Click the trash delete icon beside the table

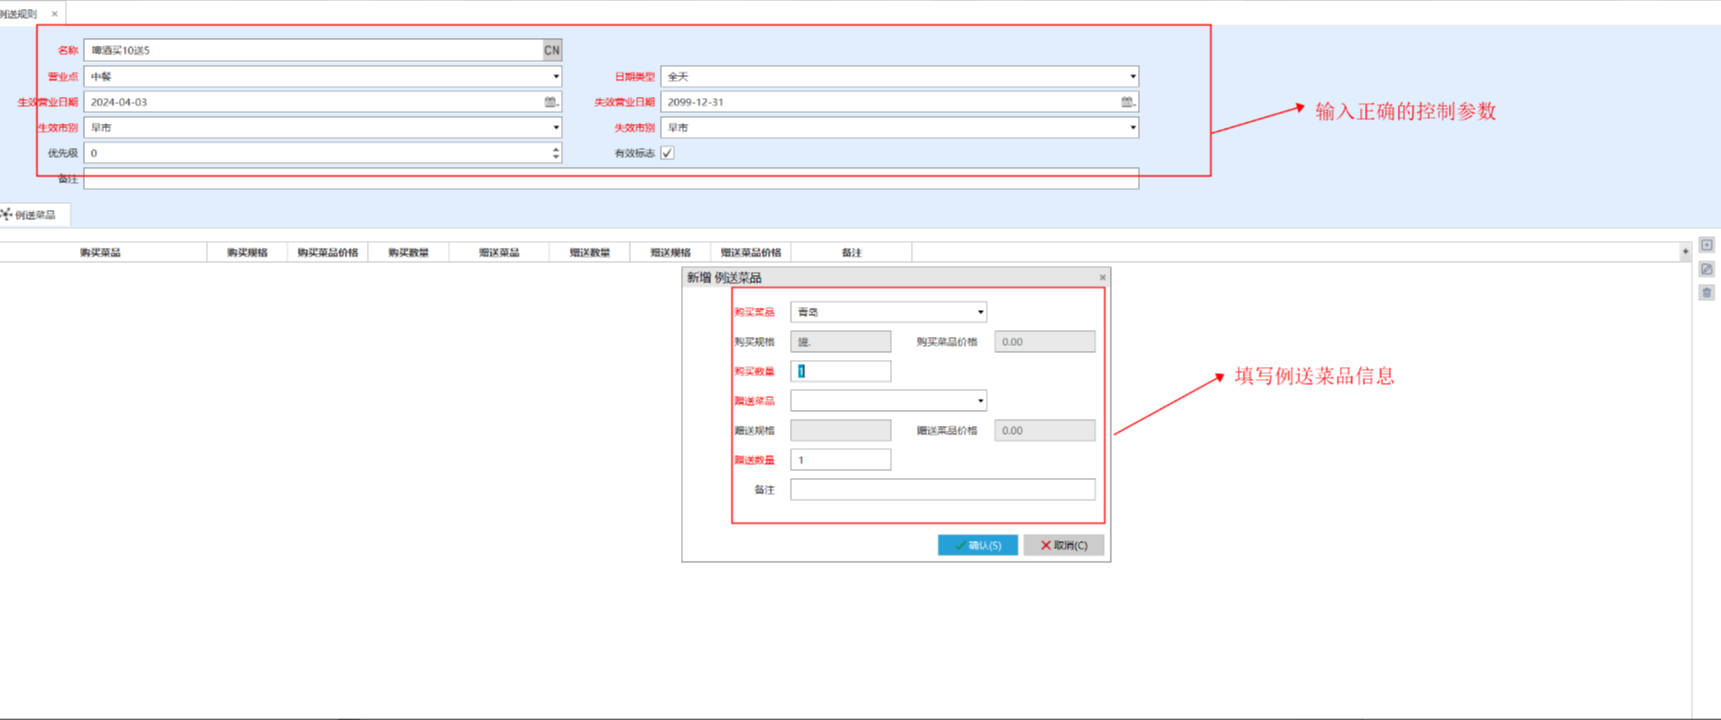click(1707, 293)
